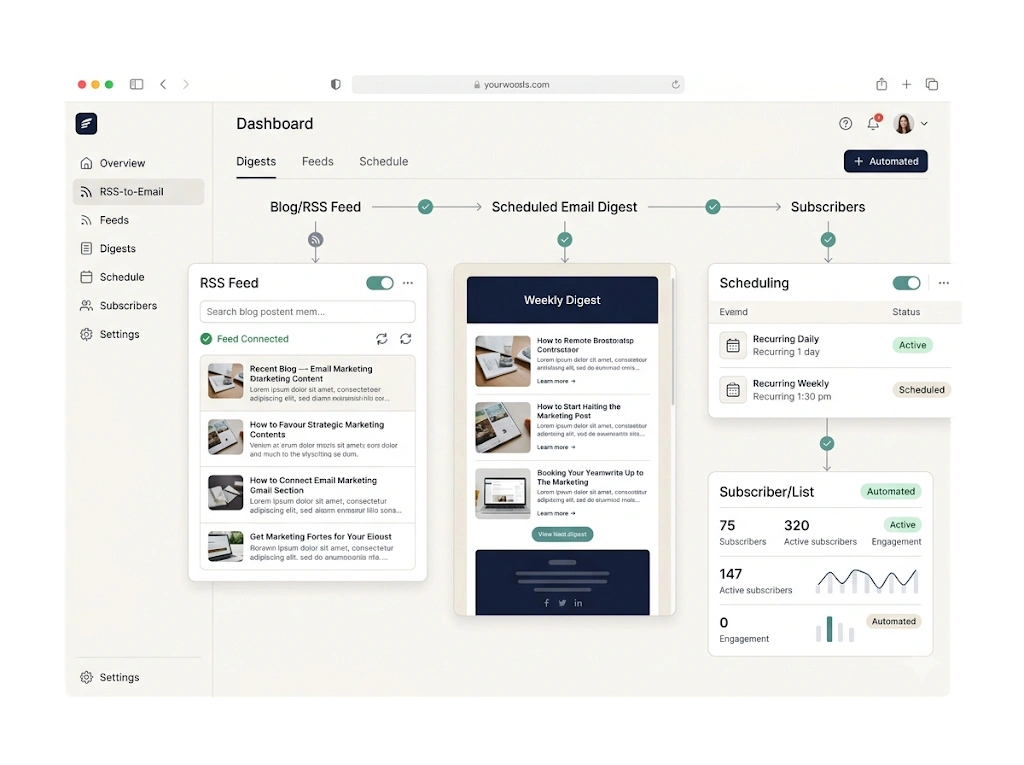Click RSS node icon under Blog/RSS Feed
The width and height of the screenshot is (1024, 765).
click(x=315, y=240)
